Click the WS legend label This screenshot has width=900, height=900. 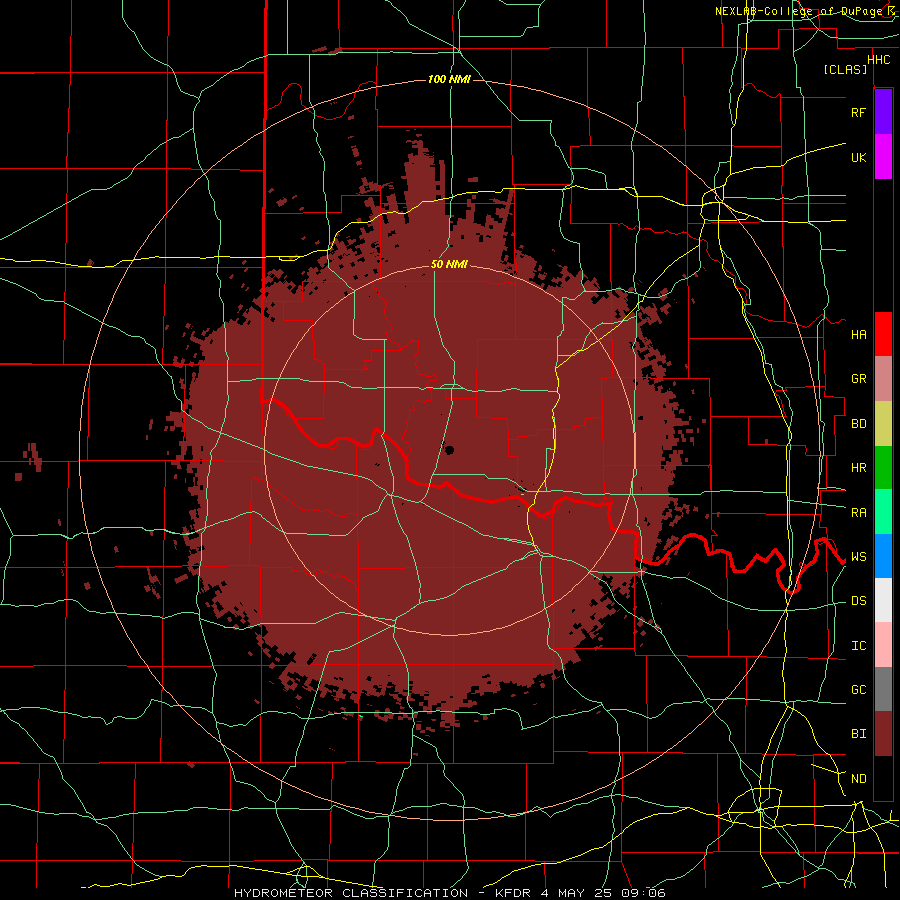858,556
